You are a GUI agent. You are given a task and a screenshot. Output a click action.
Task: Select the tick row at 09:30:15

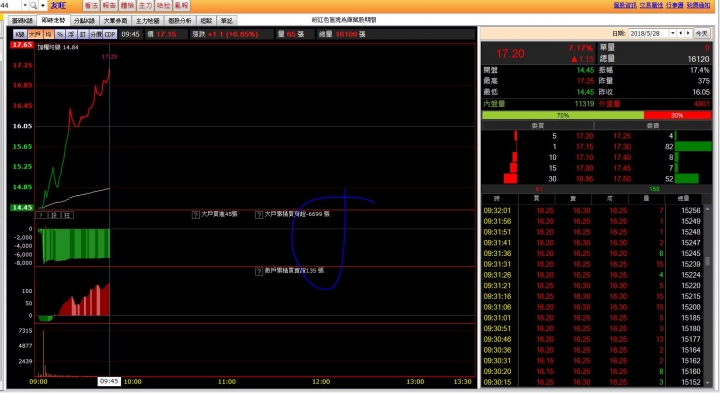click(592, 382)
